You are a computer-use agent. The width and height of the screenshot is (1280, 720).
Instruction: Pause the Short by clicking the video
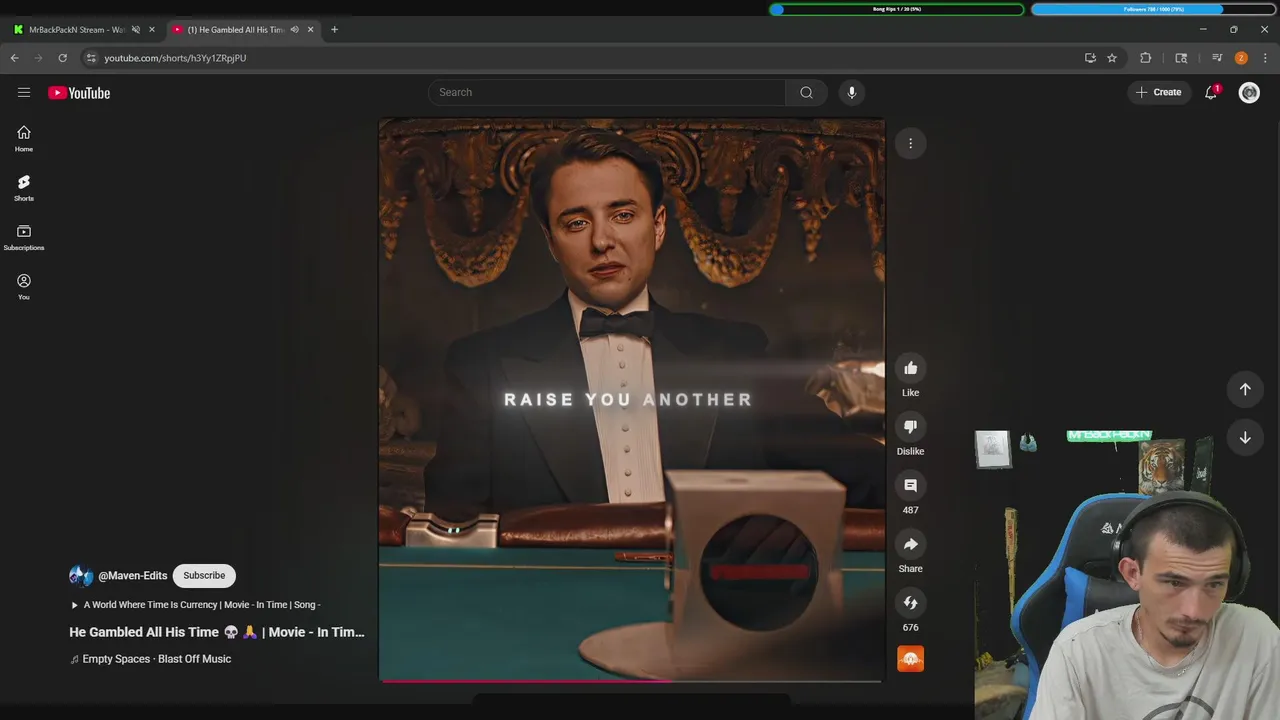tap(631, 400)
